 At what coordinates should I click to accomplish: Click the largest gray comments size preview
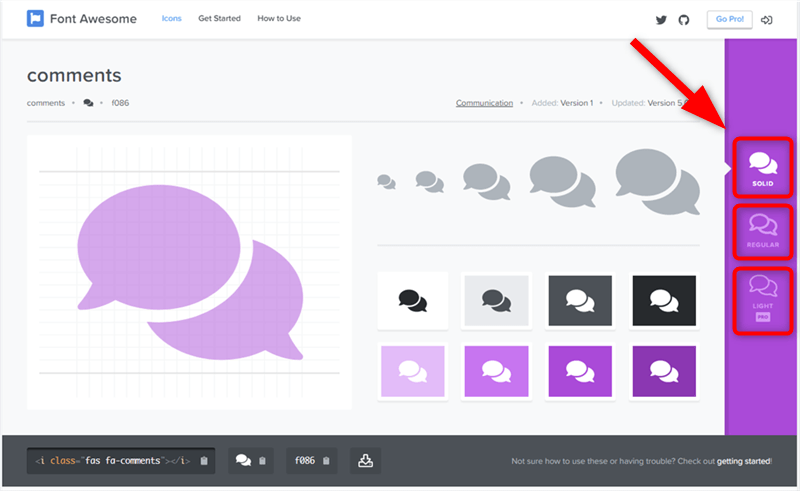click(x=656, y=175)
